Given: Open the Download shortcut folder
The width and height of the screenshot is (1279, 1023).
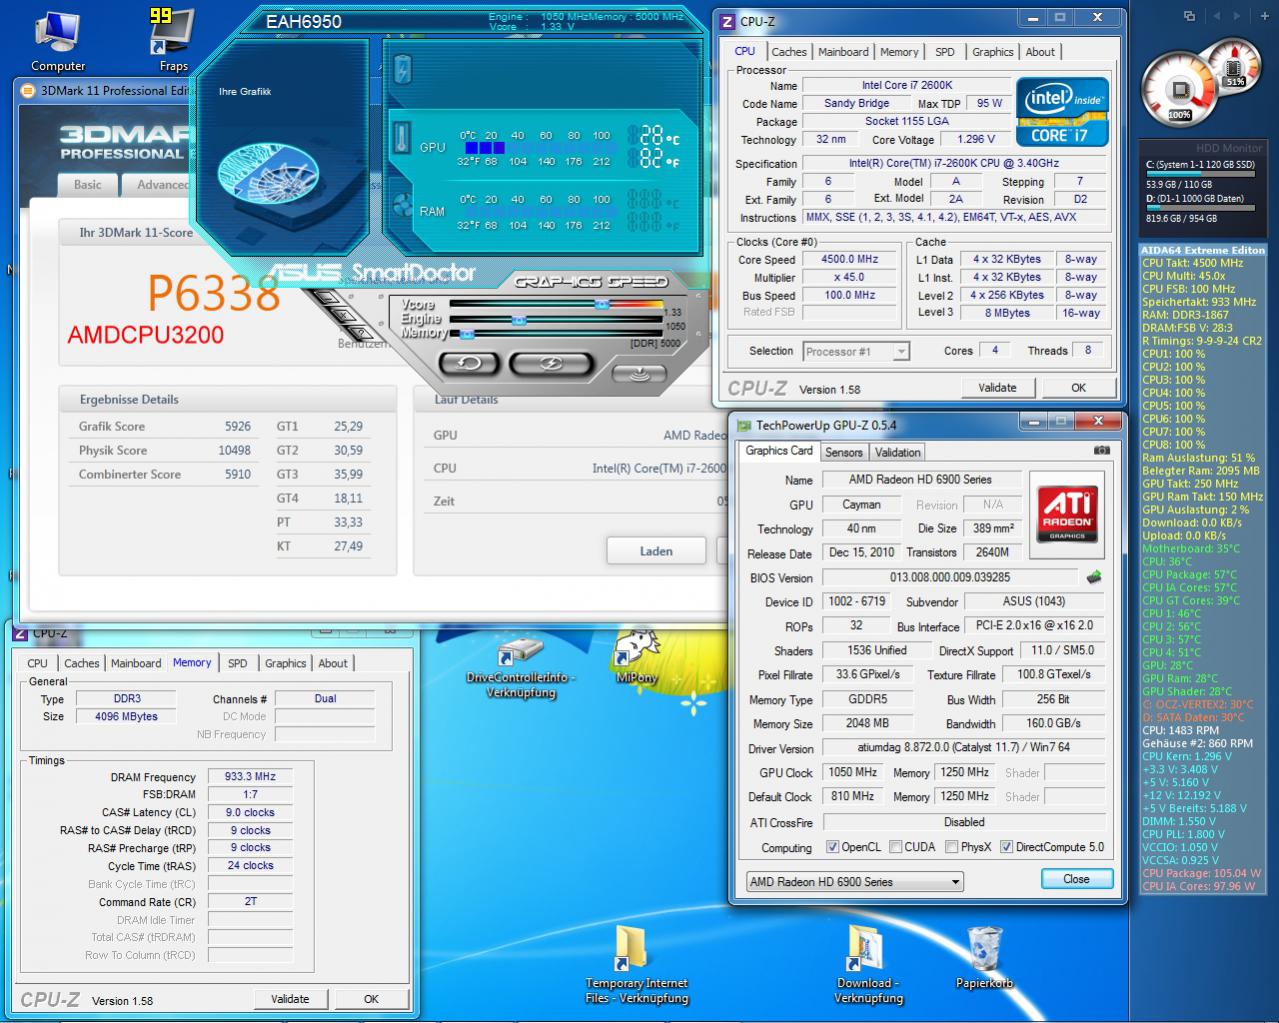Looking at the screenshot, I should [867, 965].
